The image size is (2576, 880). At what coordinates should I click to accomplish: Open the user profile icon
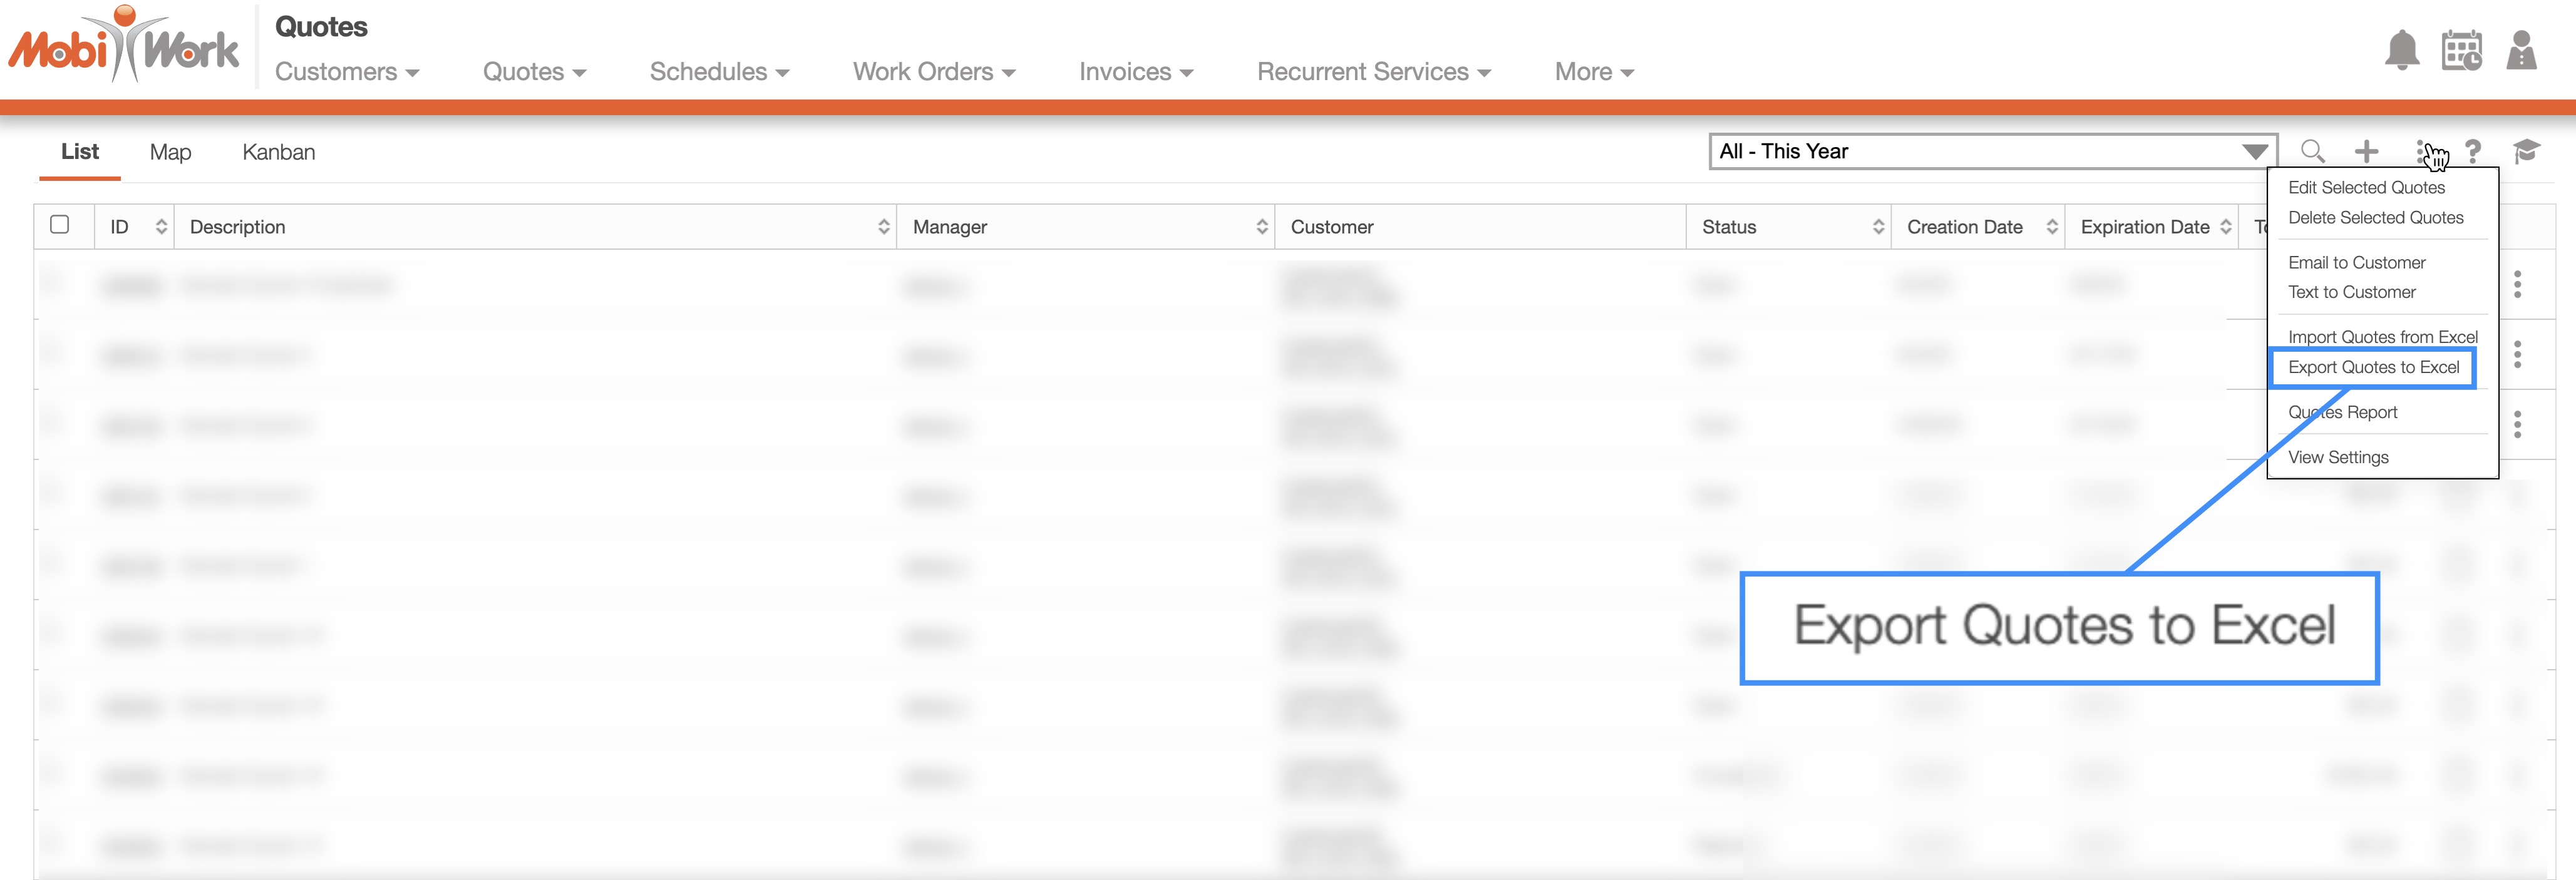pyautogui.click(x=2521, y=50)
